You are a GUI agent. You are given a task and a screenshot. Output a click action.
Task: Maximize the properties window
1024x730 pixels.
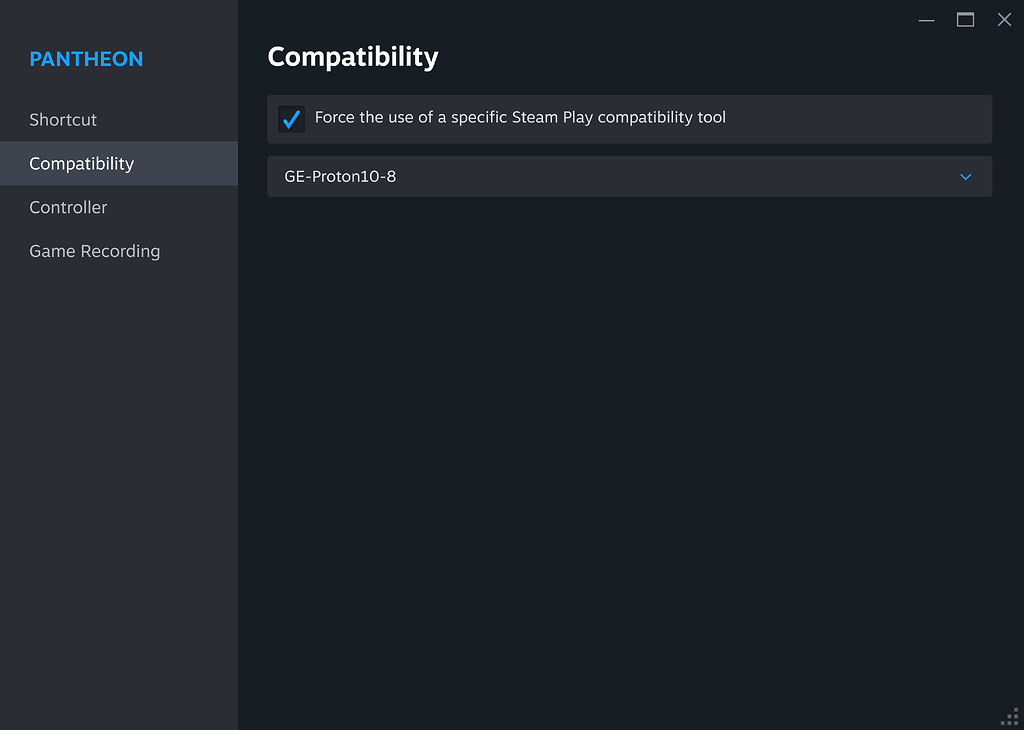(x=965, y=20)
